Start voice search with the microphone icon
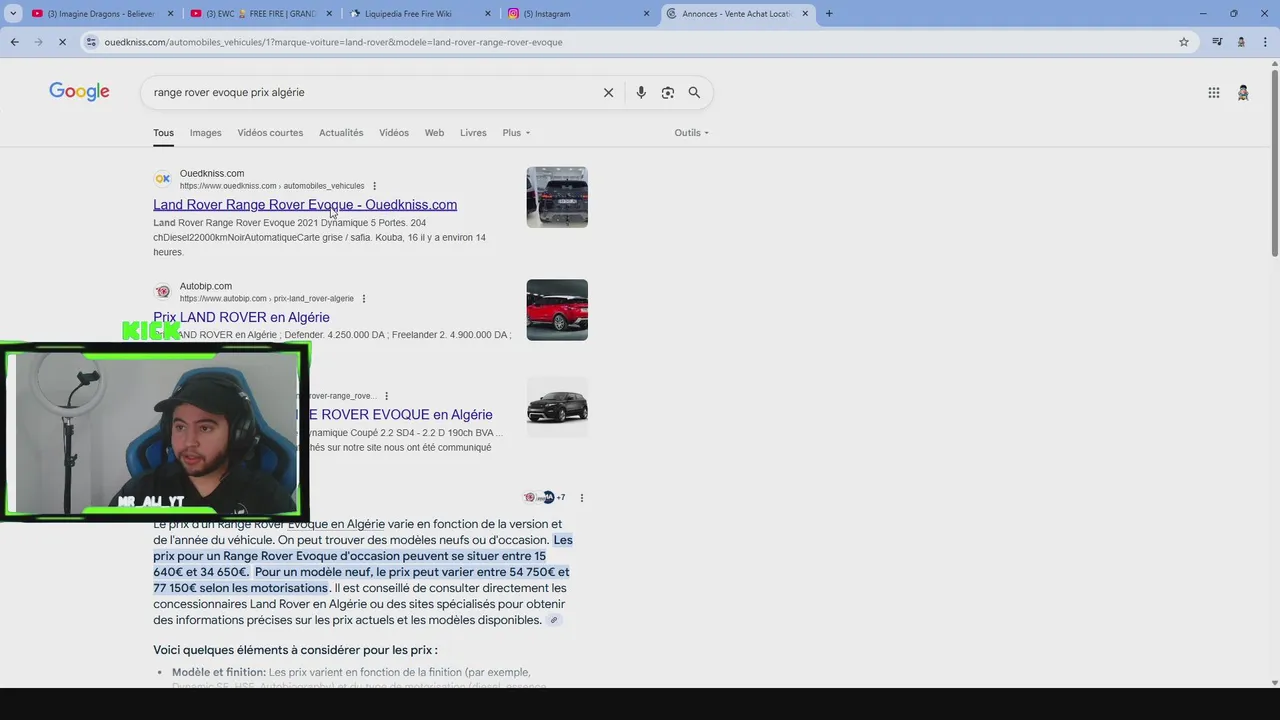This screenshot has height=720, width=1280. 641,92
